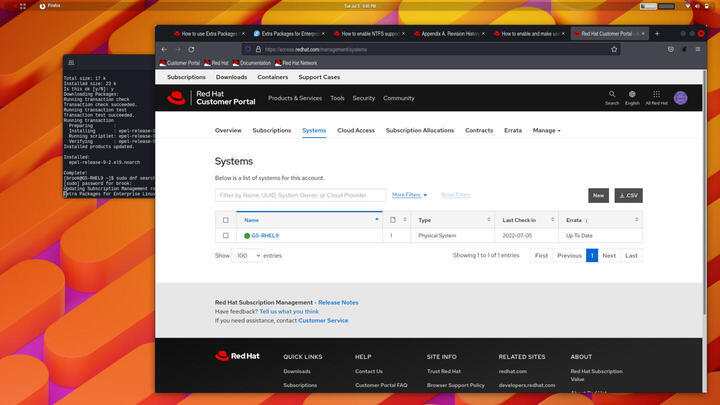This screenshot has width=720, height=405.
Task: Sort the table by the Errata column arrows
Action: [x=636, y=220]
